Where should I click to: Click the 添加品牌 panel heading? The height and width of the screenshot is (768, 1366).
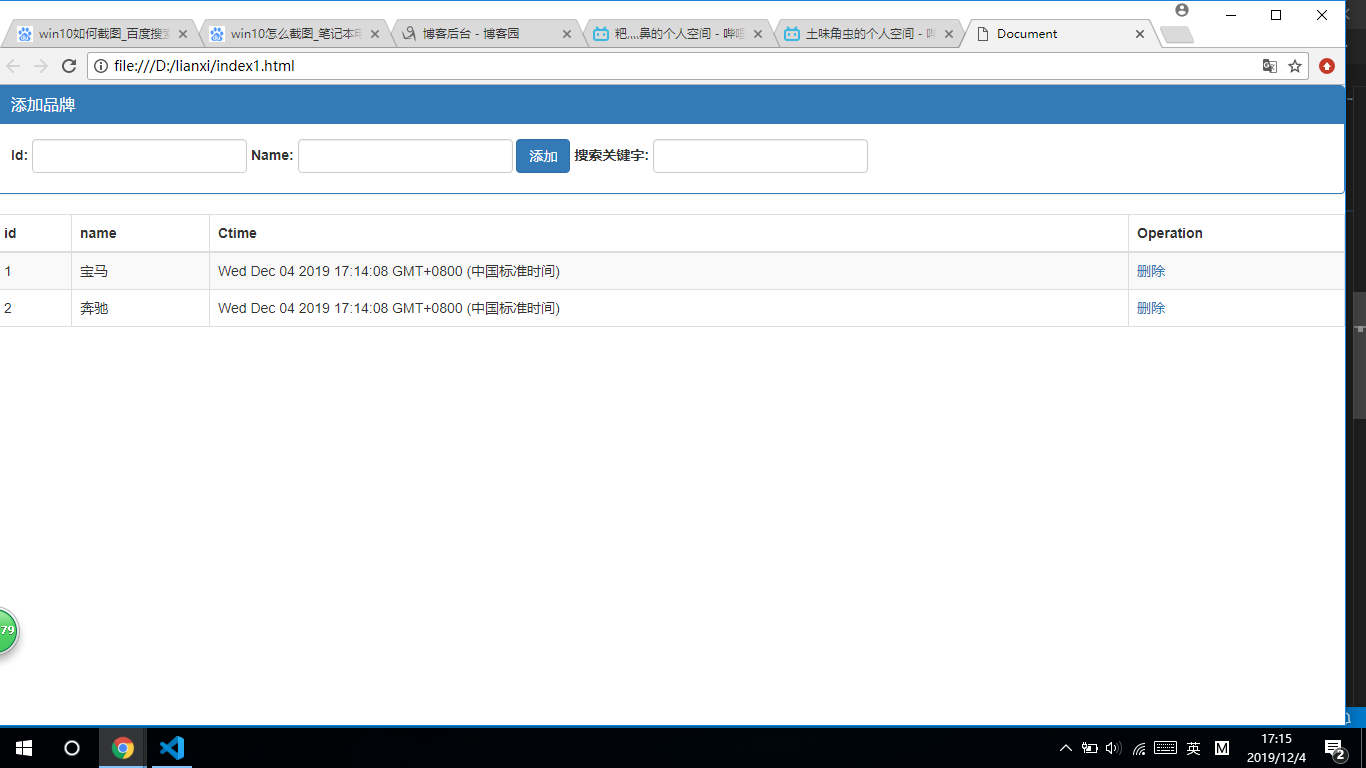click(672, 105)
